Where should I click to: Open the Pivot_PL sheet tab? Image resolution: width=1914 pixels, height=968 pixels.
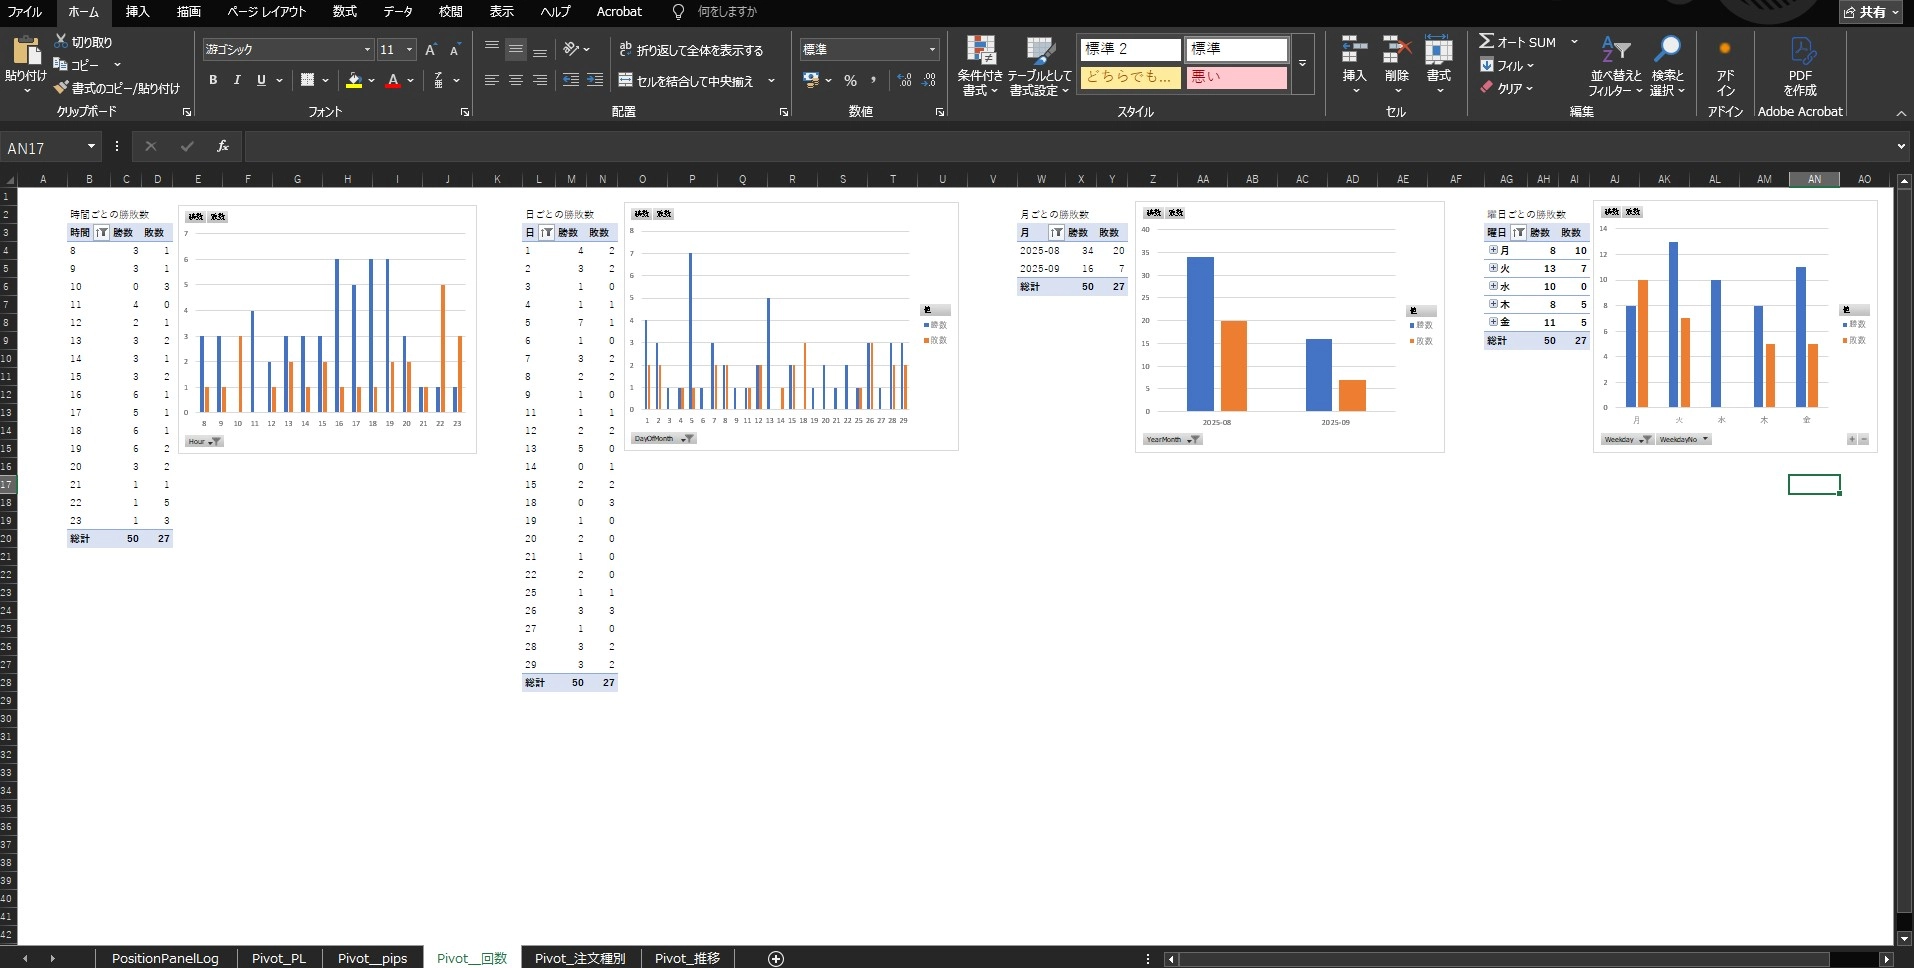279,958
